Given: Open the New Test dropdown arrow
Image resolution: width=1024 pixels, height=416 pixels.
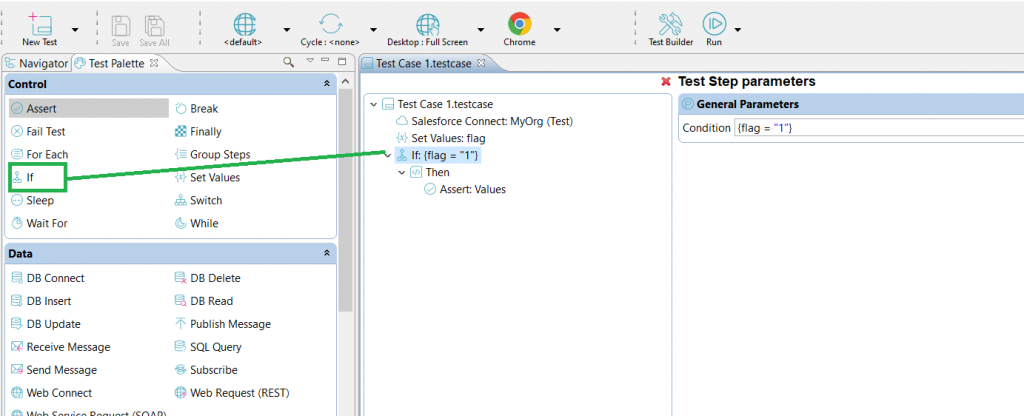Looking at the screenshot, I should [x=75, y=29].
